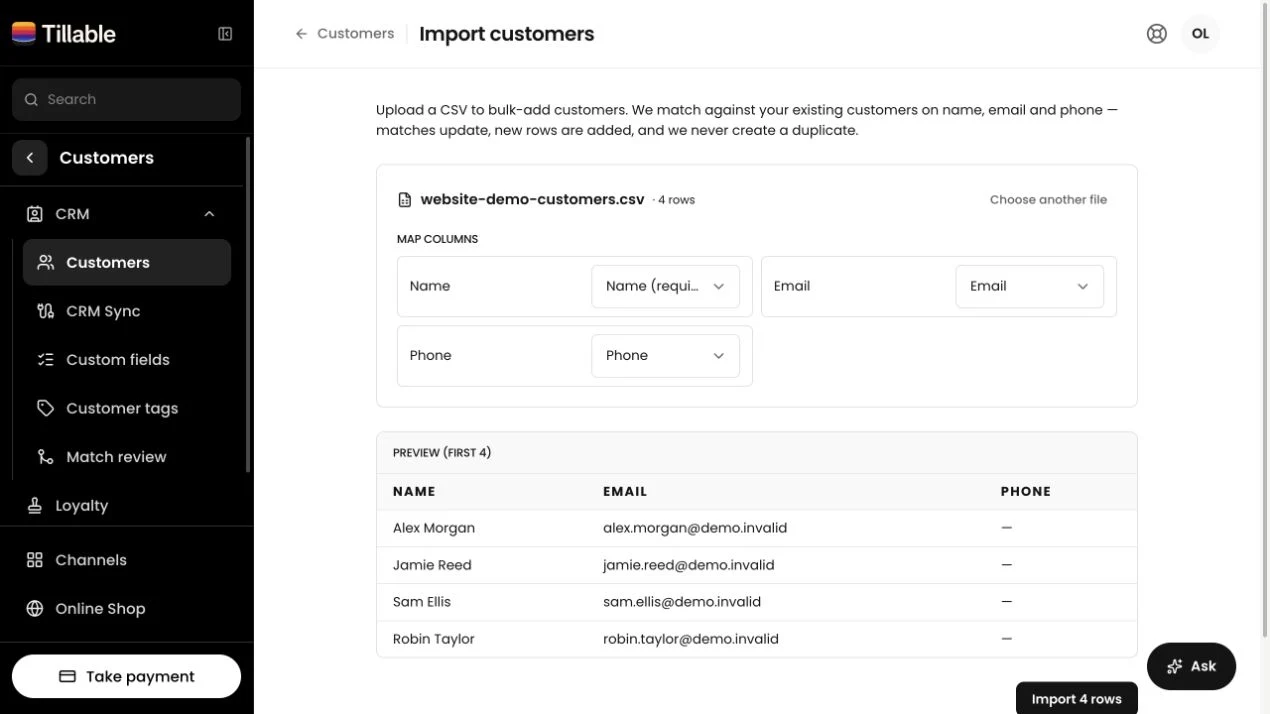This screenshot has width=1270, height=714.
Task: Click the Jamie Reed name cell
Action: 432,565
